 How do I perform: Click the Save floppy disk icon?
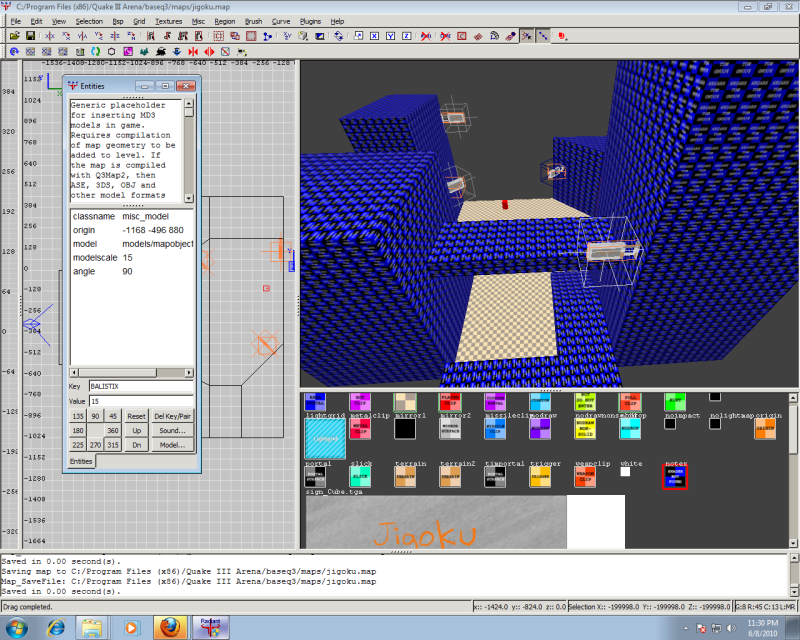(x=30, y=36)
